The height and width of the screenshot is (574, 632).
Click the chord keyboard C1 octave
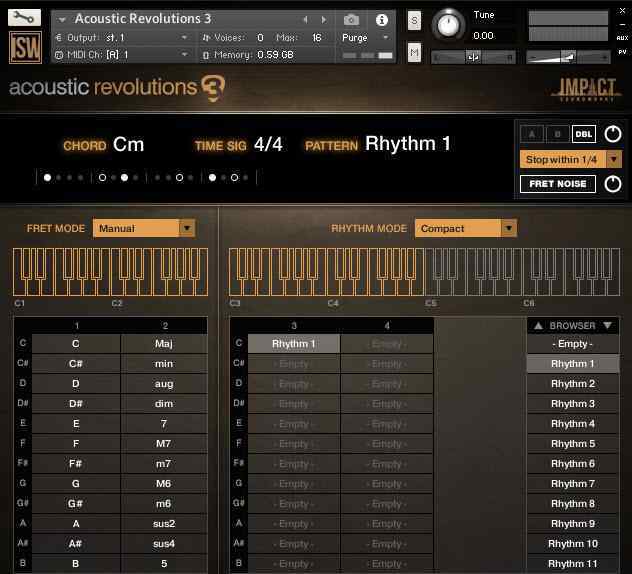62,272
